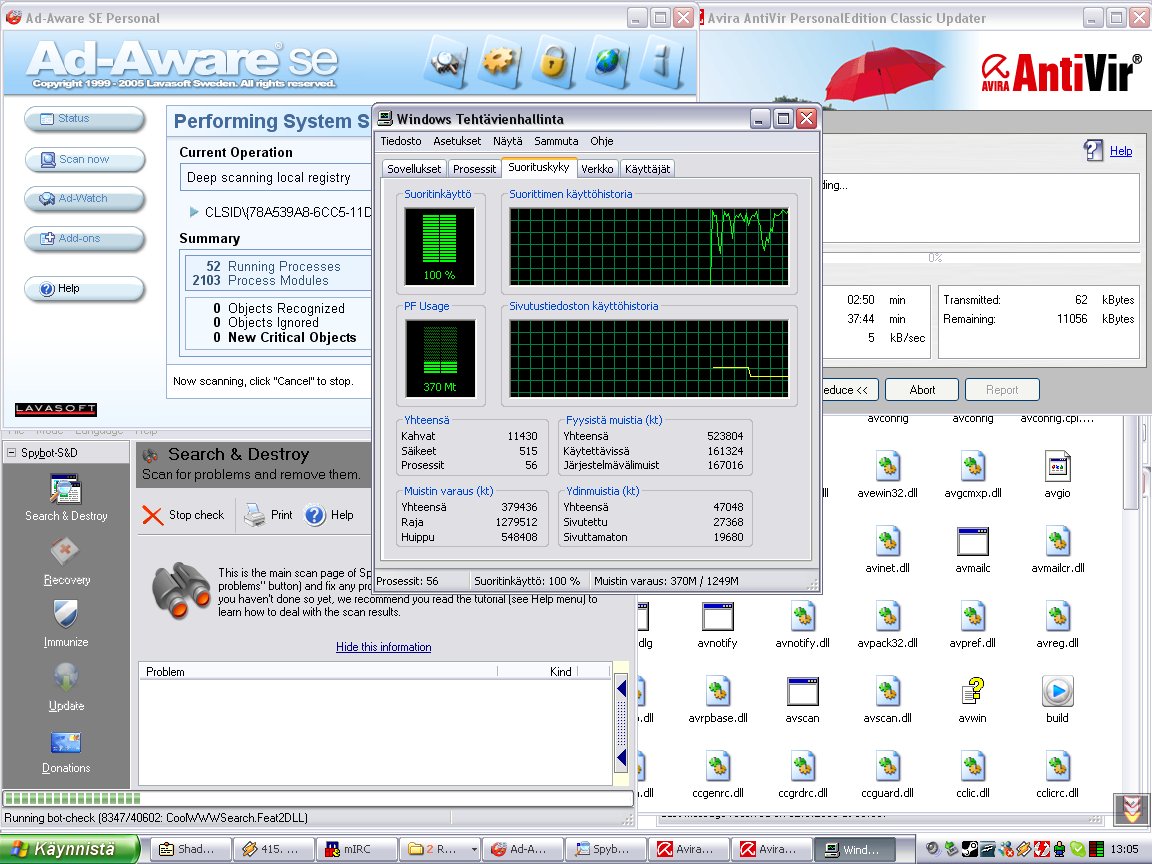Click the taskbar clock showing 13:05
This screenshot has height=864, width=1152.
[x=1125, y=849]
